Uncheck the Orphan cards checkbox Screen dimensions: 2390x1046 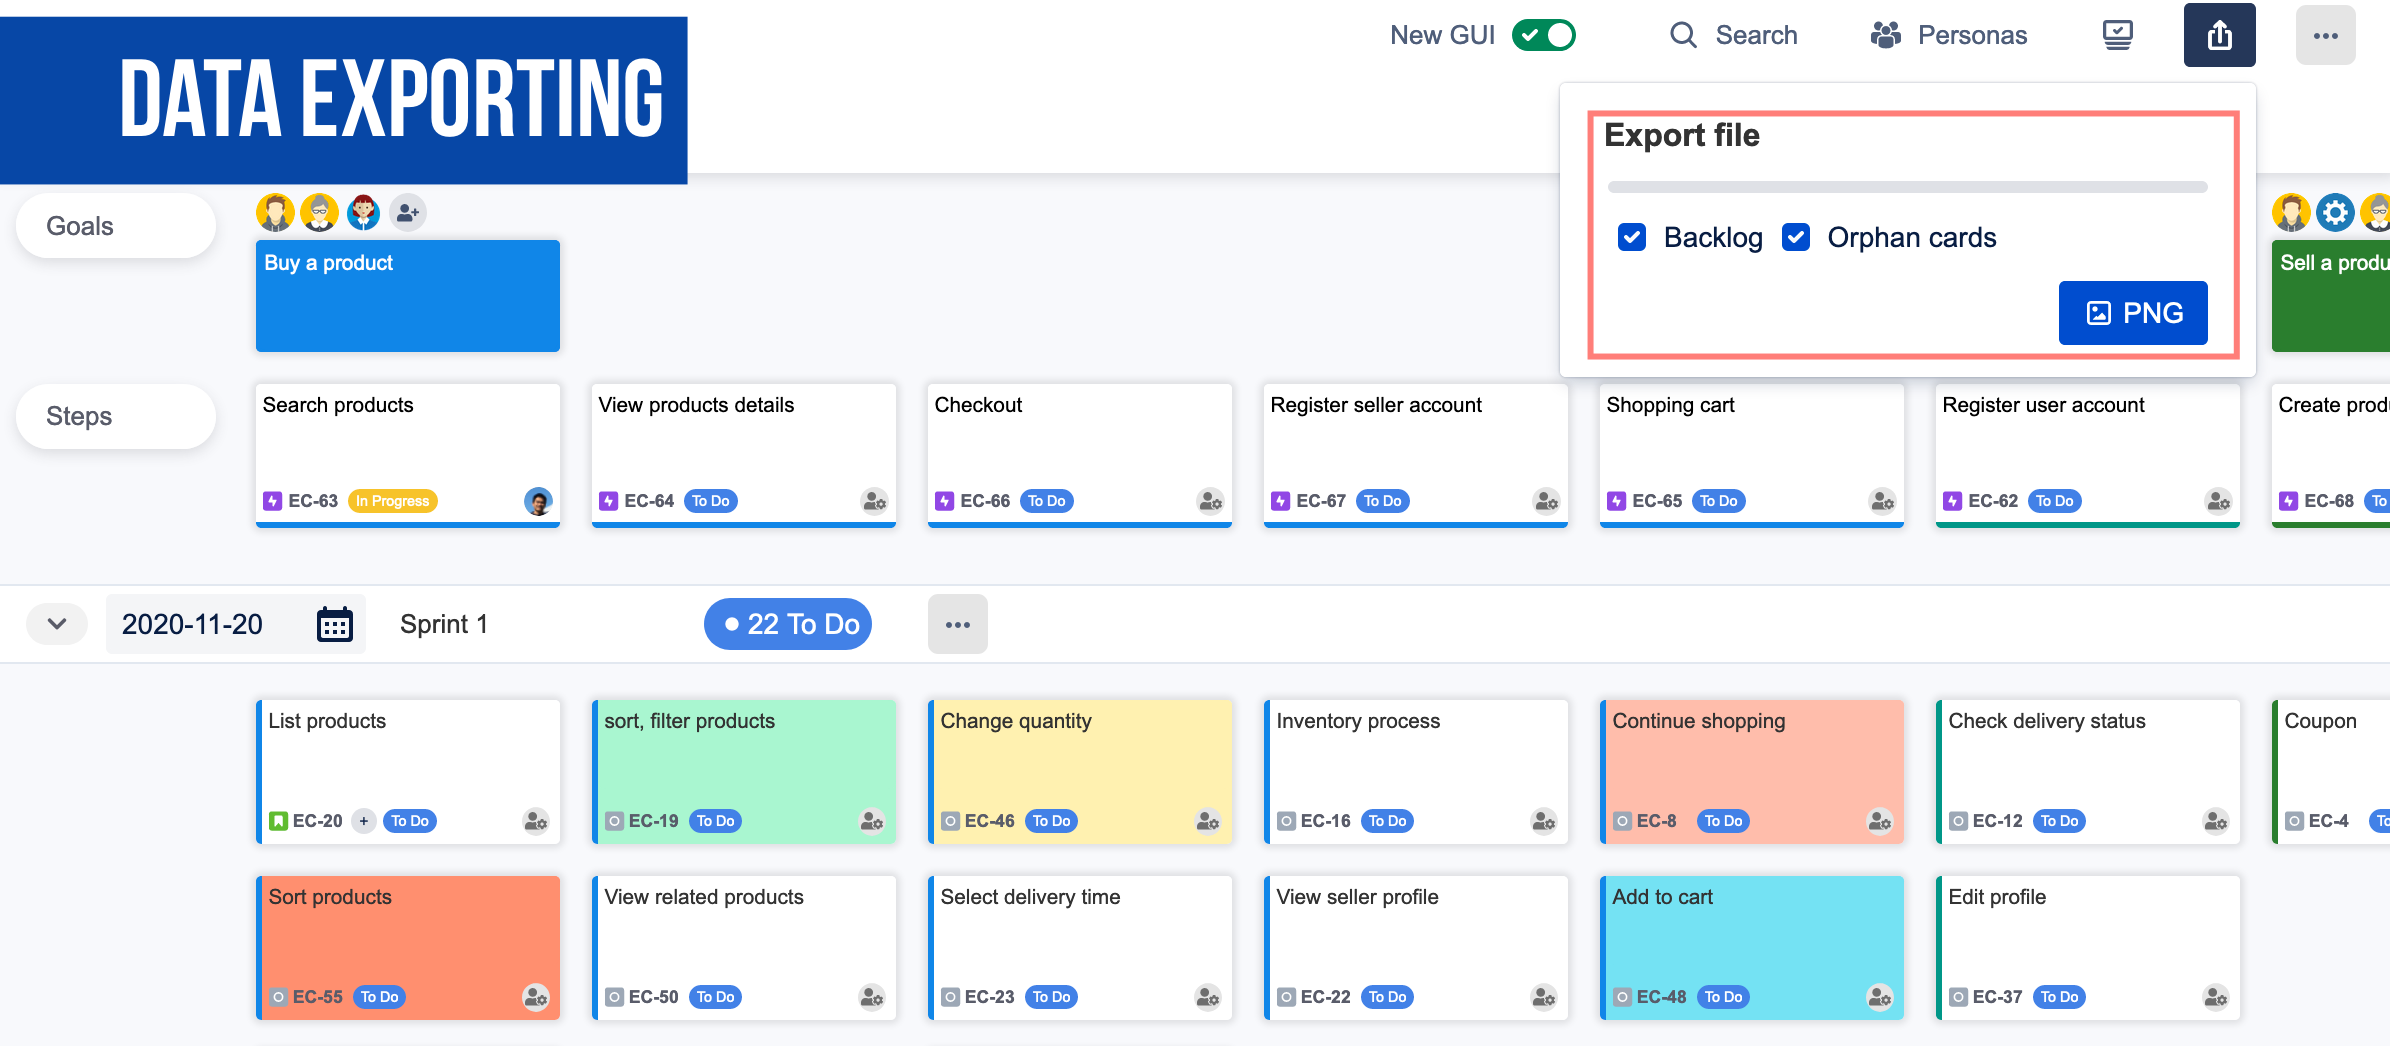pyautogui.click(x=1796, y=238)
